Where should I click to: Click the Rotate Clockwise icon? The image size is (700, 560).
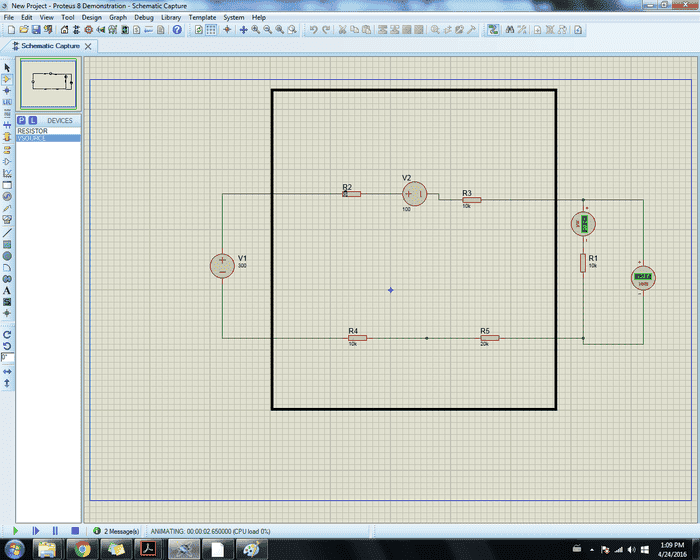[7, 334]
